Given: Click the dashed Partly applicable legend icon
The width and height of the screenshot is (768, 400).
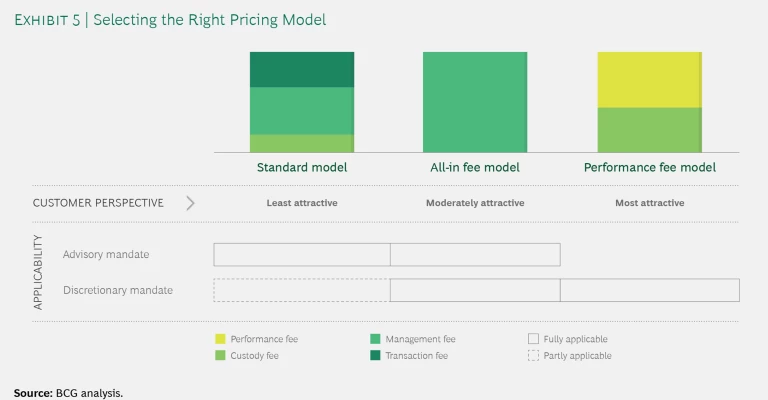Looking at the screenshot, I should point(533,355).
